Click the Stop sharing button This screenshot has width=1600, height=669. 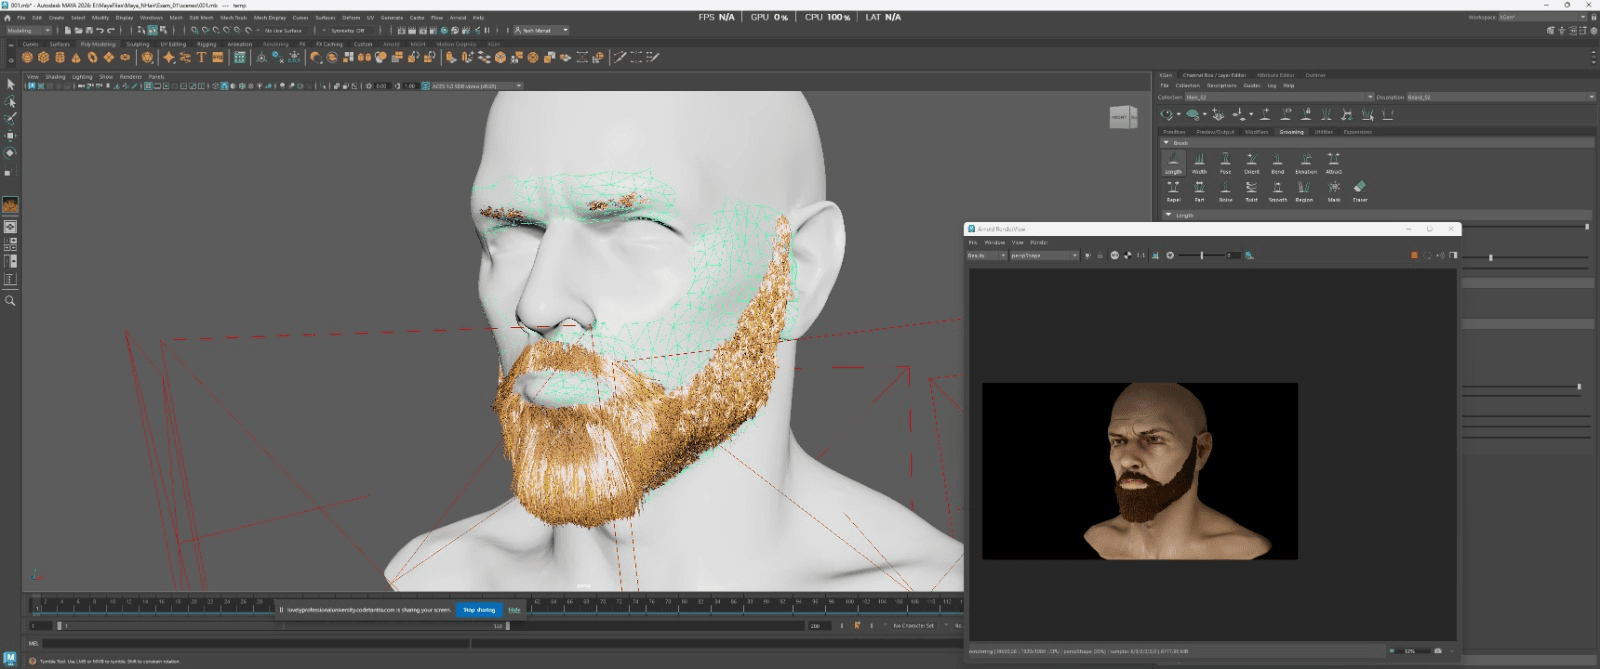(x=479, y=610)
